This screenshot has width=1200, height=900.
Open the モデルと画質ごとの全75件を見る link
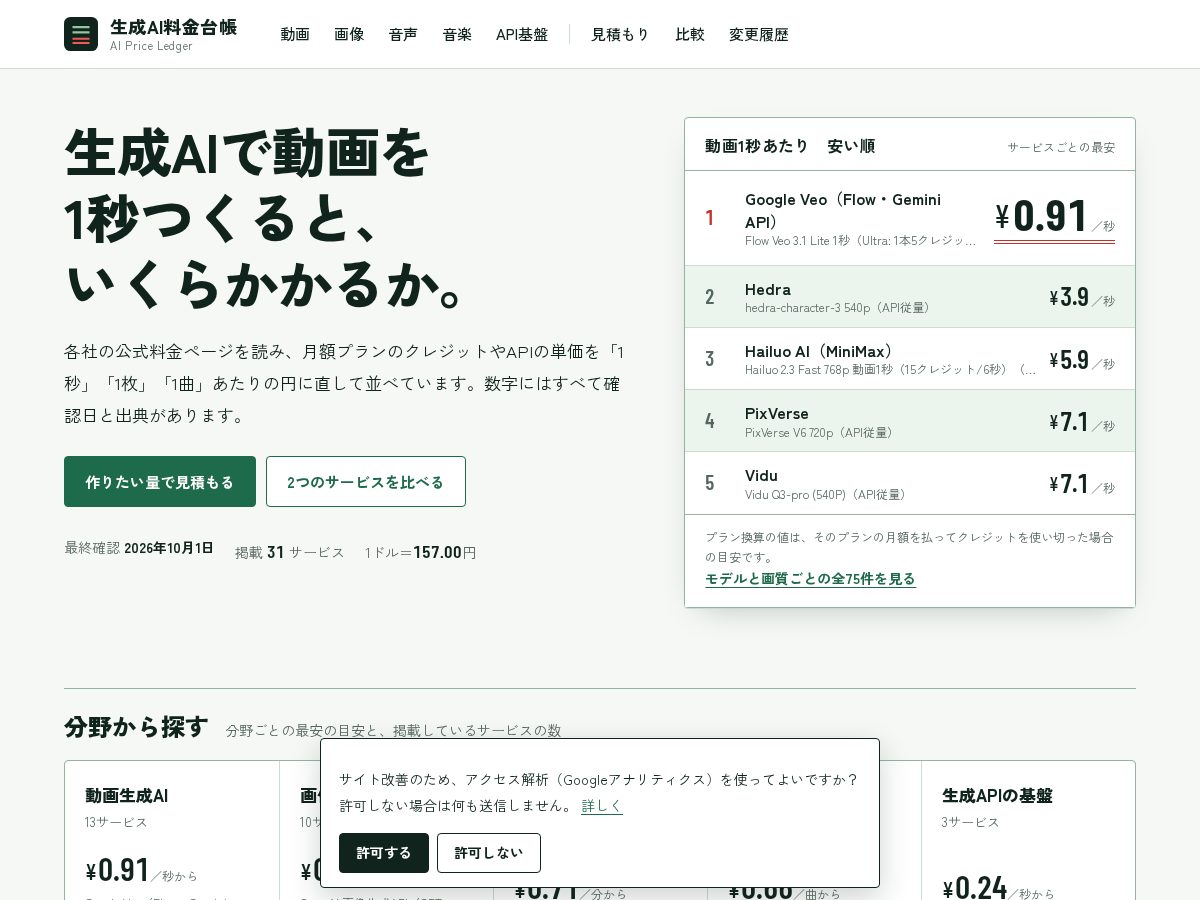tap(810, 579)
